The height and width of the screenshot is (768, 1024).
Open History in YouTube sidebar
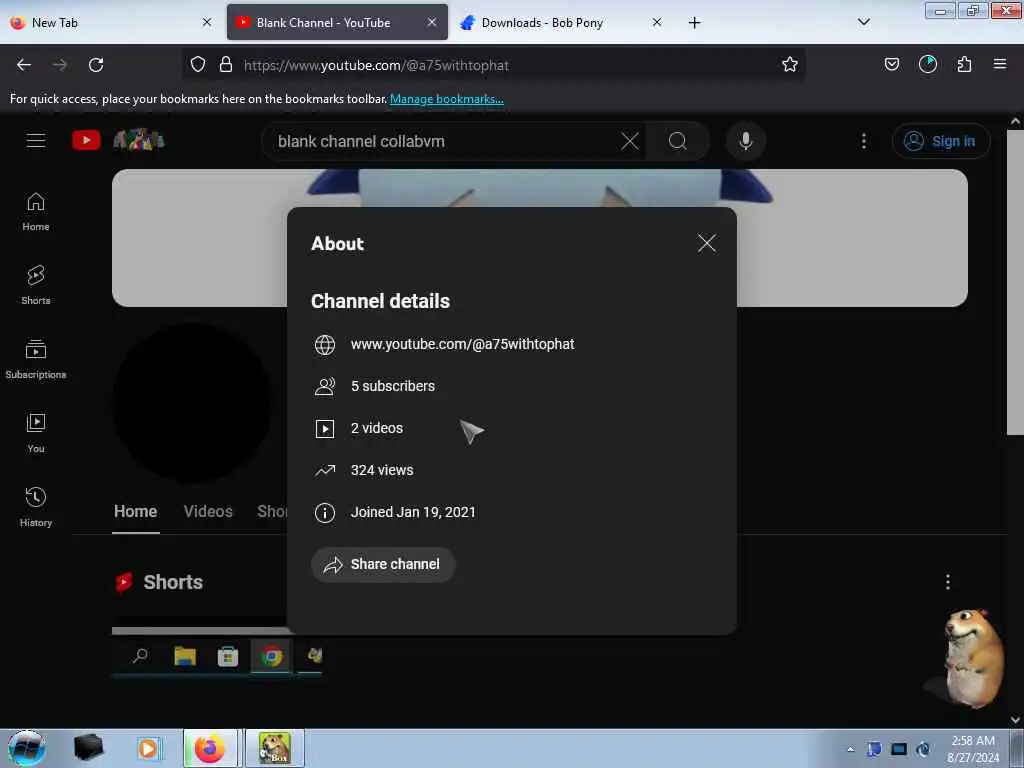[x=36, y=507]
